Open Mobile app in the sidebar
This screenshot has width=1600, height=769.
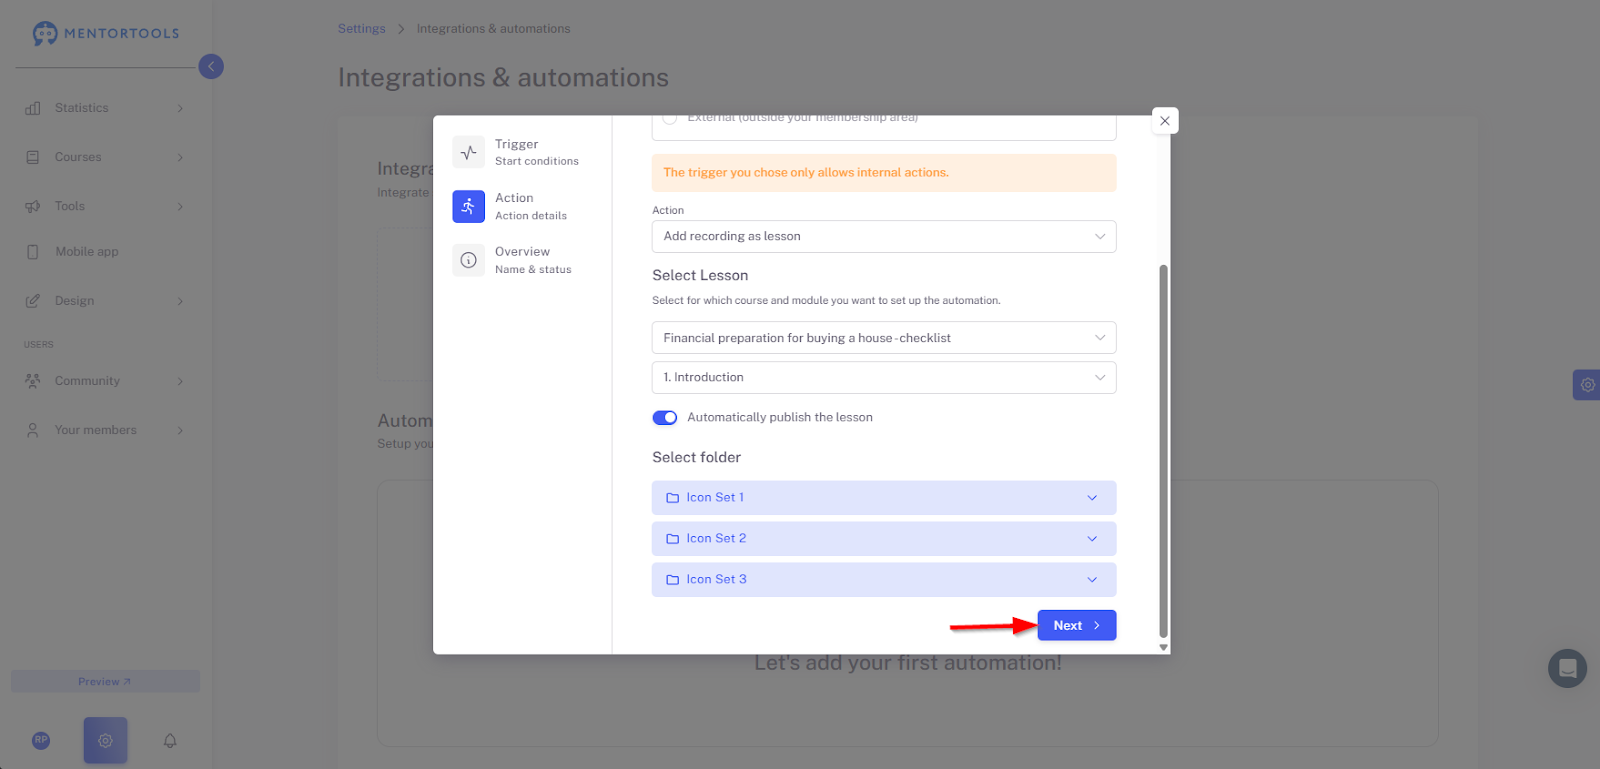coord(87,252)
